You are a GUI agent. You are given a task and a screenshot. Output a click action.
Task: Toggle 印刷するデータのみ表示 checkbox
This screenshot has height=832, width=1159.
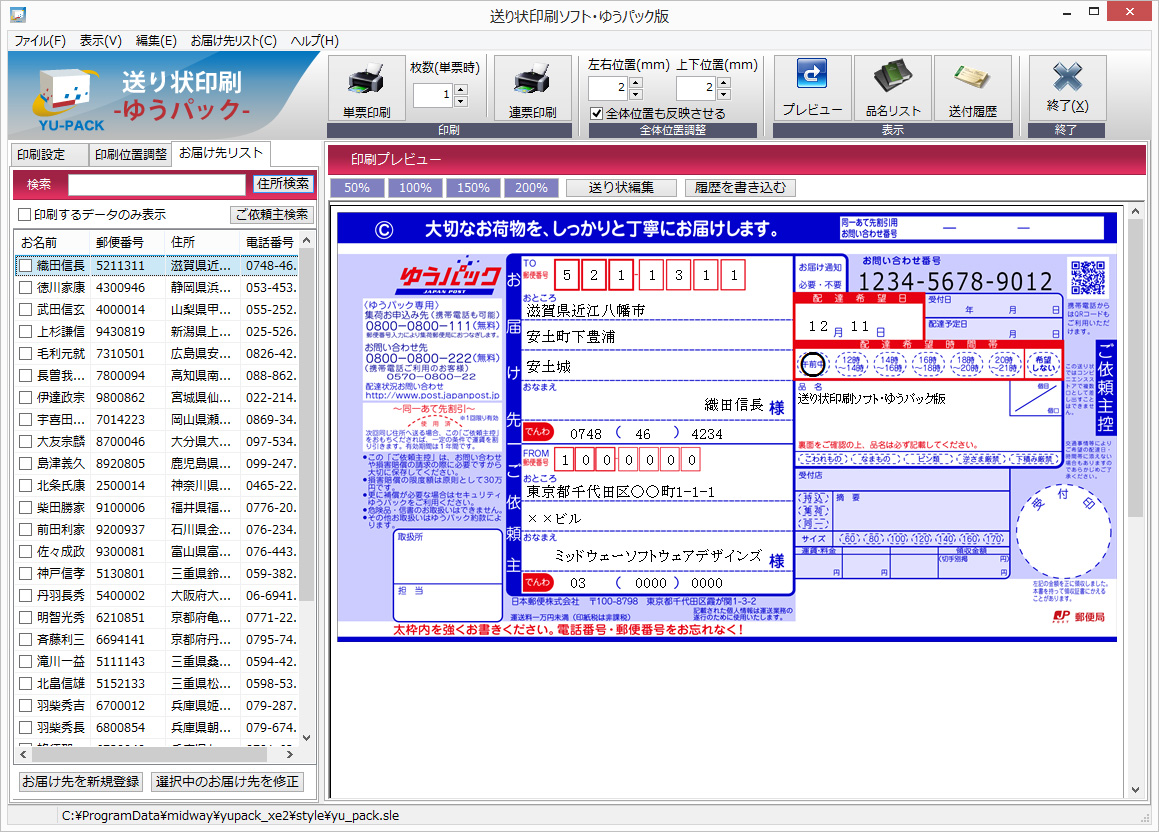(x=24, y=214)
